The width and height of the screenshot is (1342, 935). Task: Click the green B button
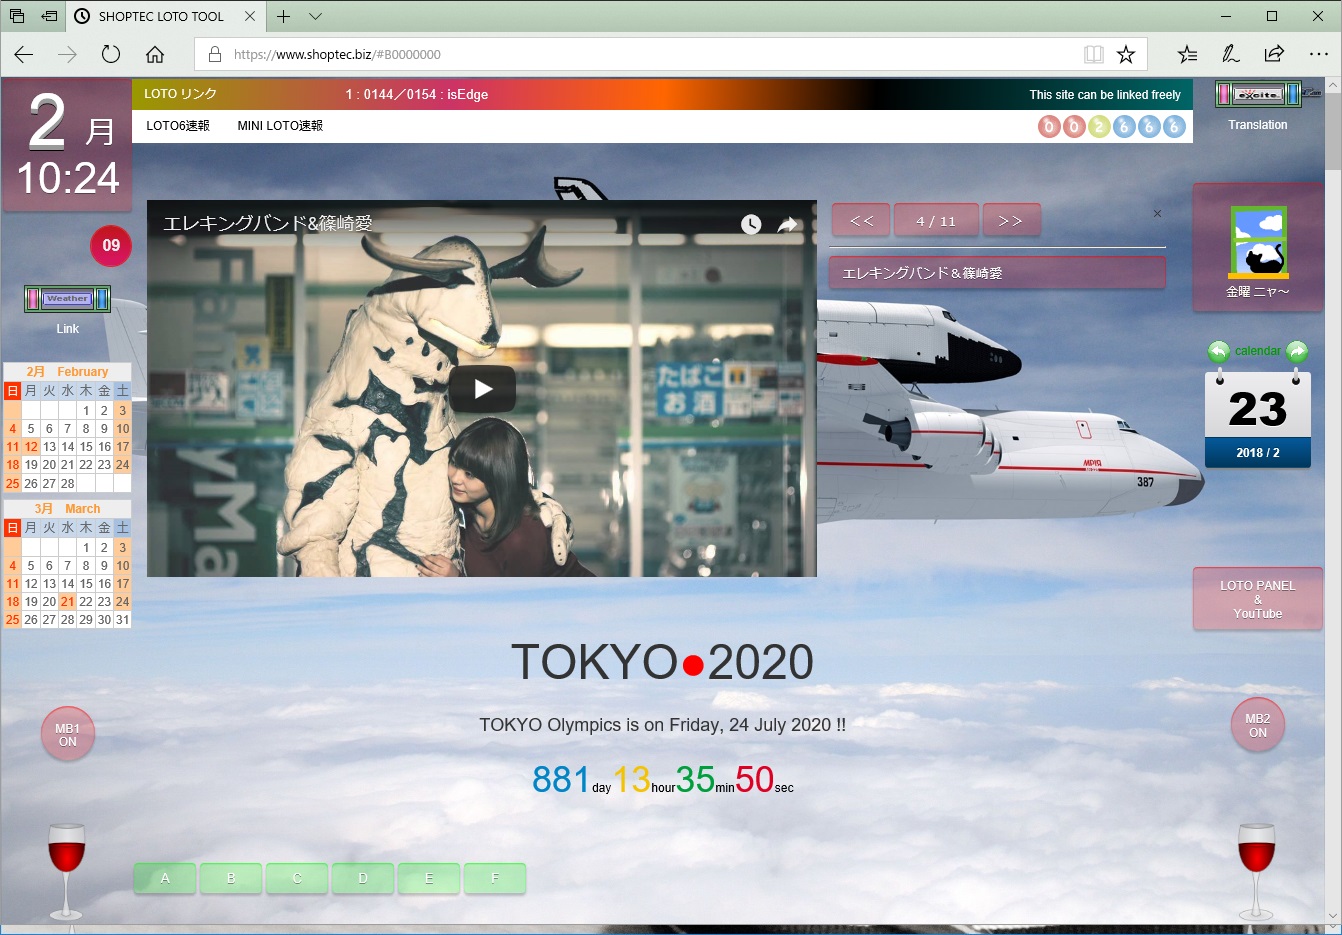[x=231, y=878]
